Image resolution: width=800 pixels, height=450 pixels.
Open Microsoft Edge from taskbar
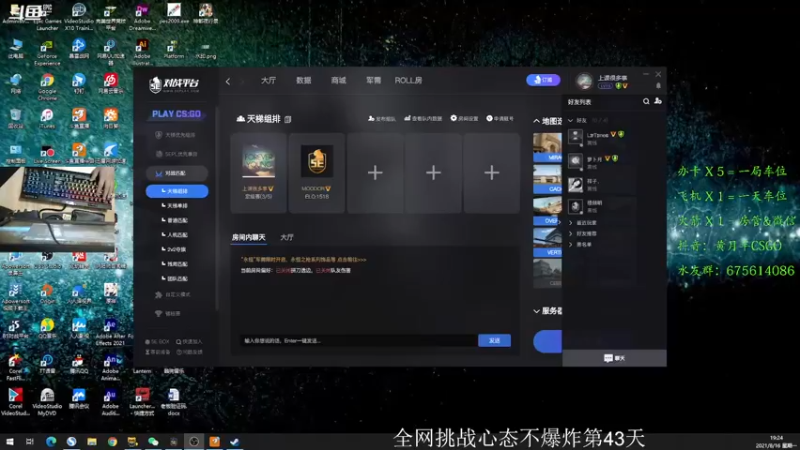click(x=51, y=441)
